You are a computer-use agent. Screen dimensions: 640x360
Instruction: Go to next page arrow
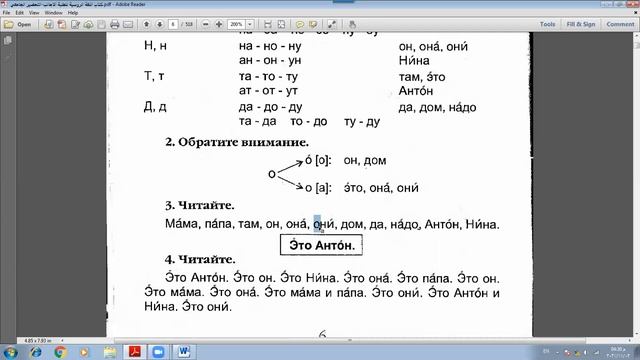[160, 24]
